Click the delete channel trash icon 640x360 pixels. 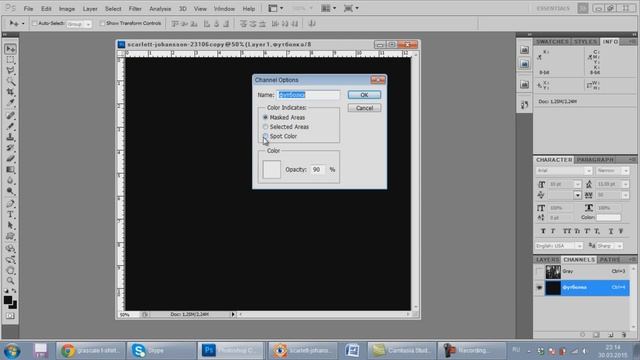tap(624, 335)
